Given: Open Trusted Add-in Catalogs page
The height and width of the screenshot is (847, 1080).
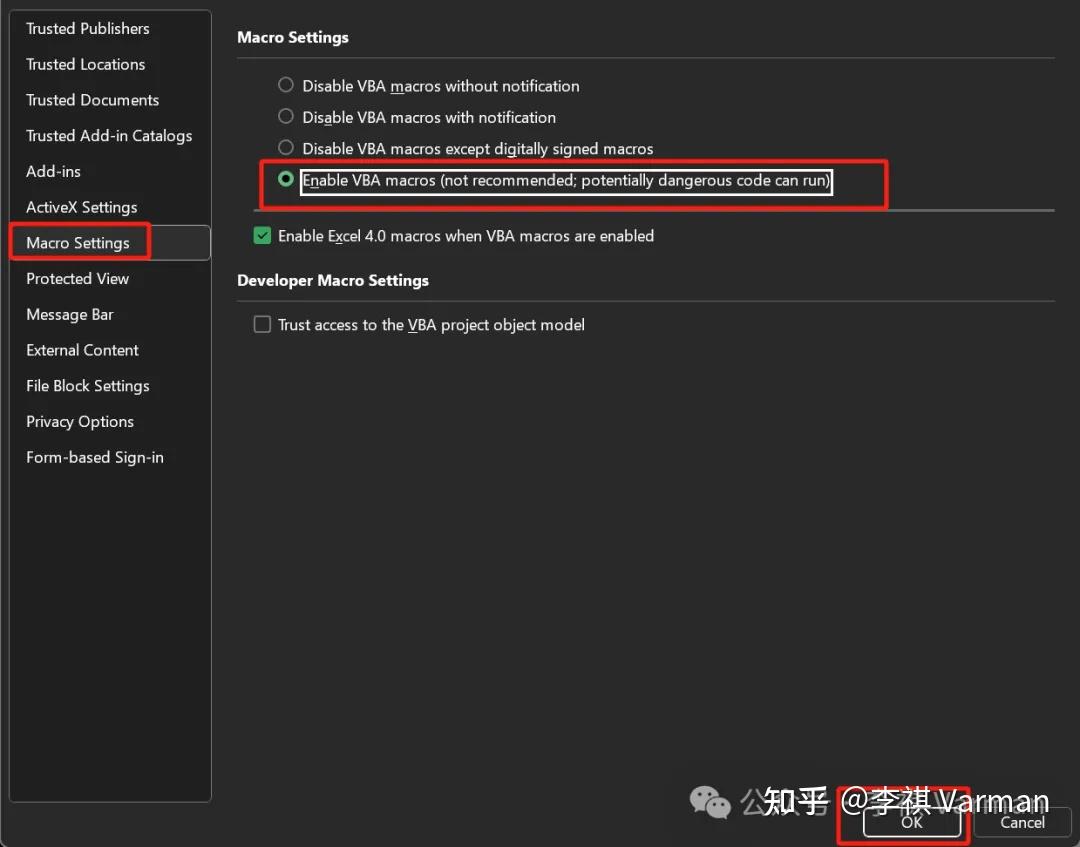Looking at the screenshot, I should tap(109, 135).
